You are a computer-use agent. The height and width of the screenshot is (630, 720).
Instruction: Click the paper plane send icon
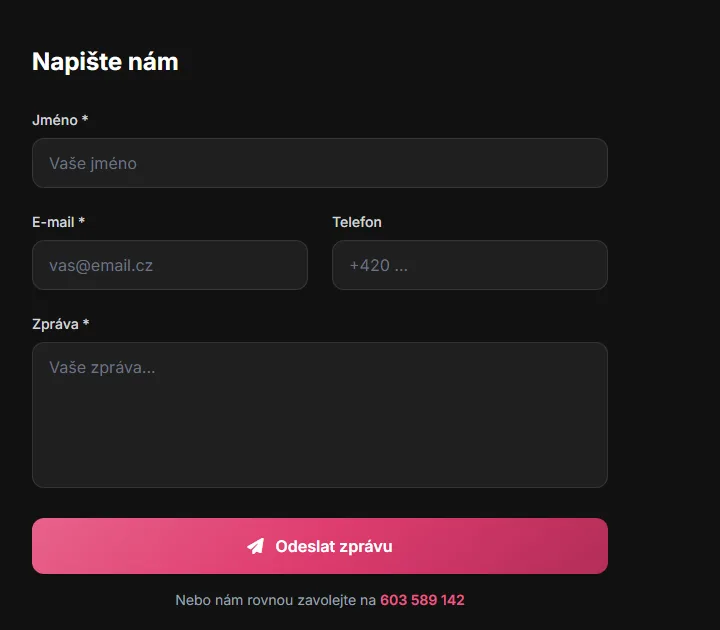pyautogui.click(x=256, y=546)
